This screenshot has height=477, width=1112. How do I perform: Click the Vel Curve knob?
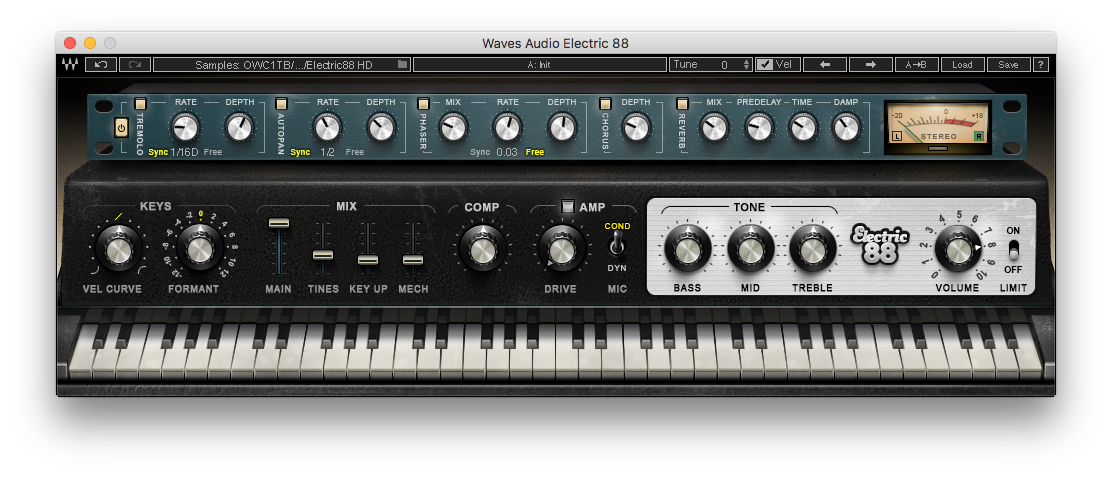119,249
